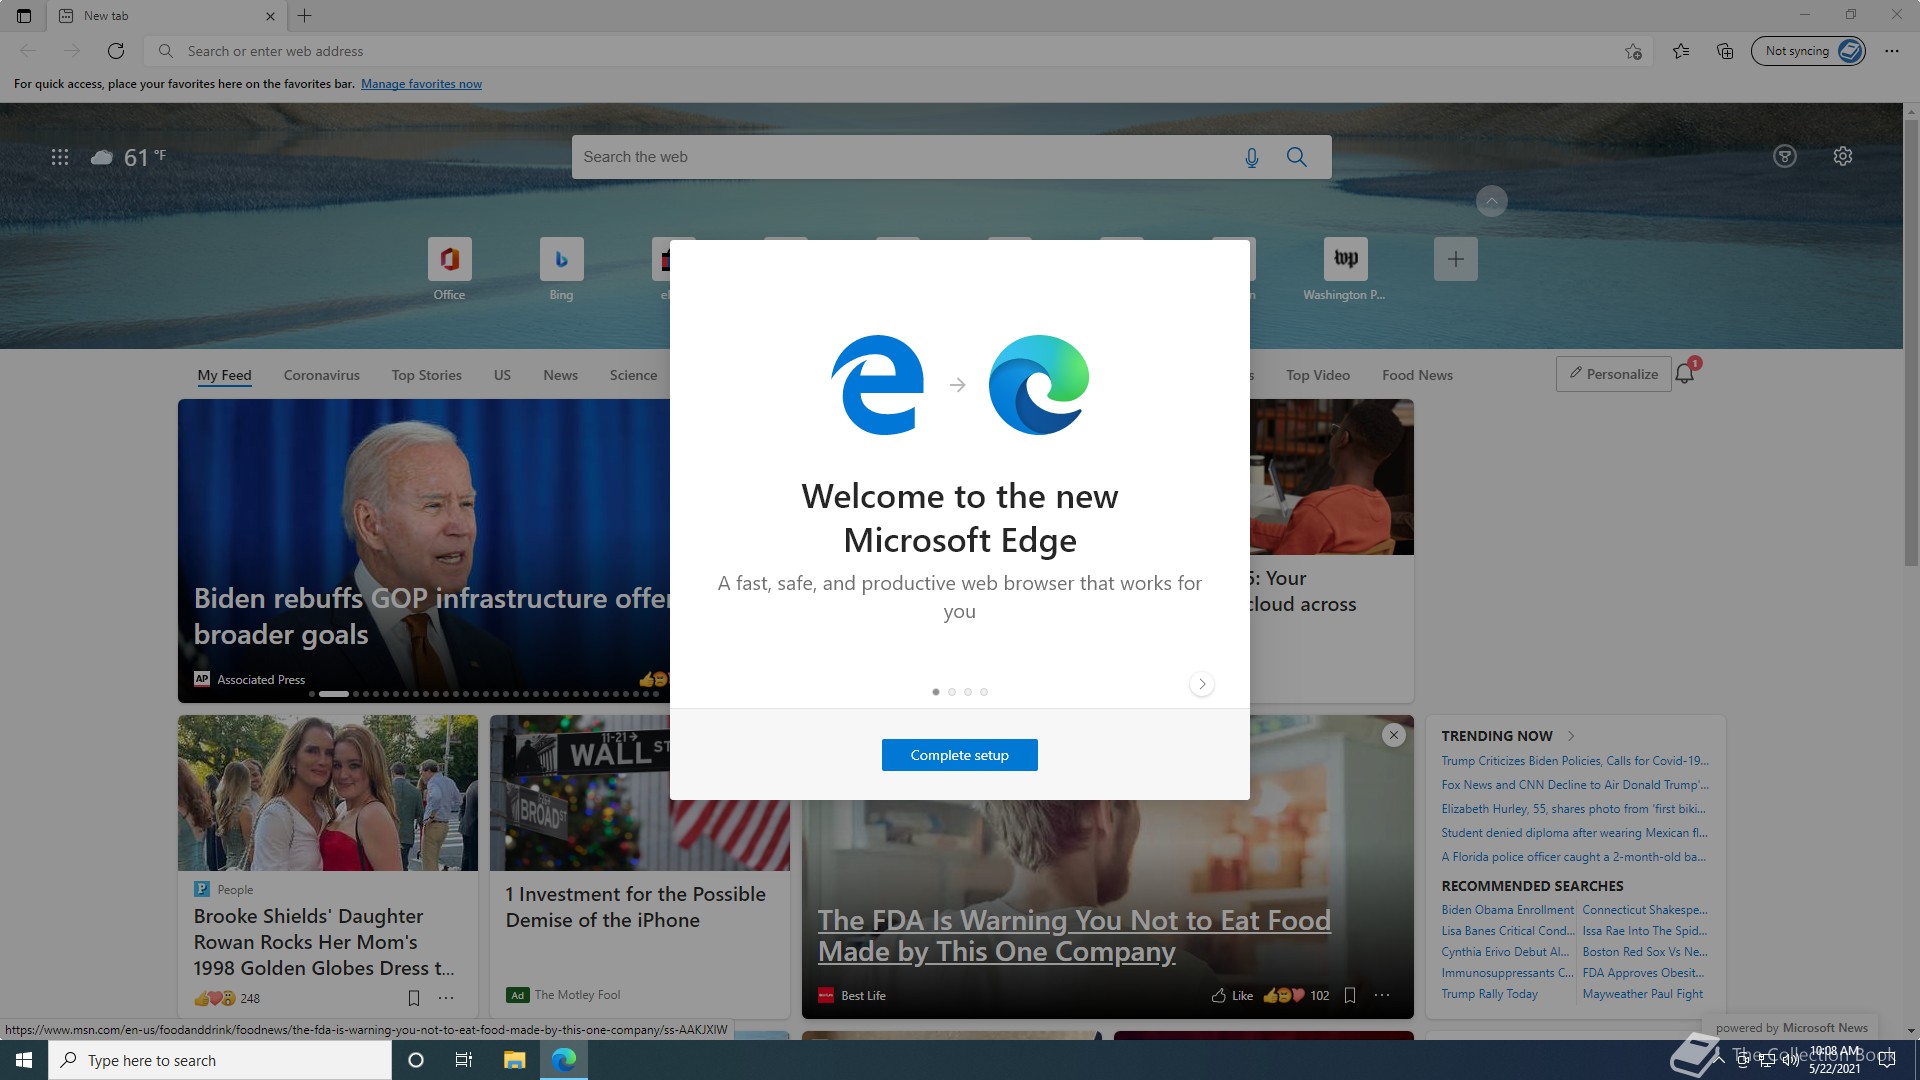Open more options on FDA article
The image size is (1920, 1080).
[x=1382, y=995]
